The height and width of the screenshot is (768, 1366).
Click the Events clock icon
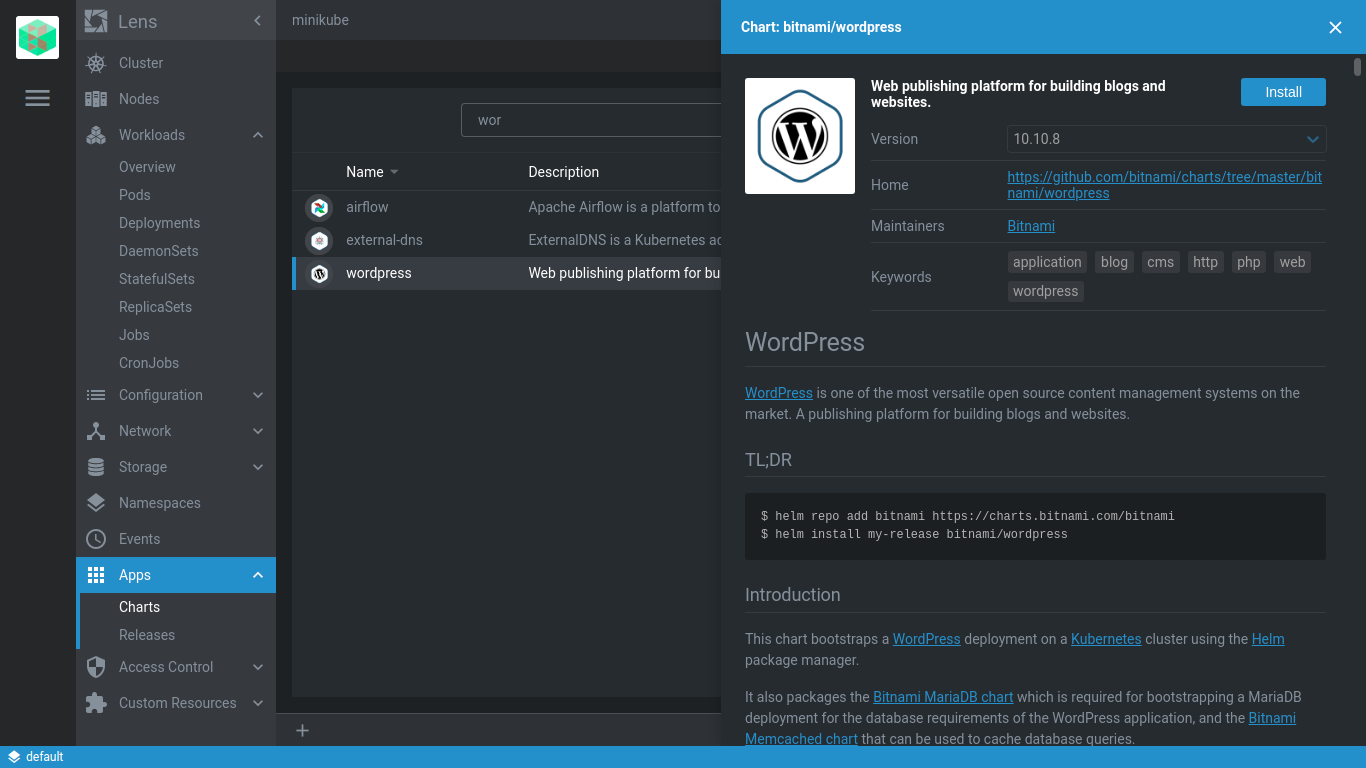pos(96,539)
